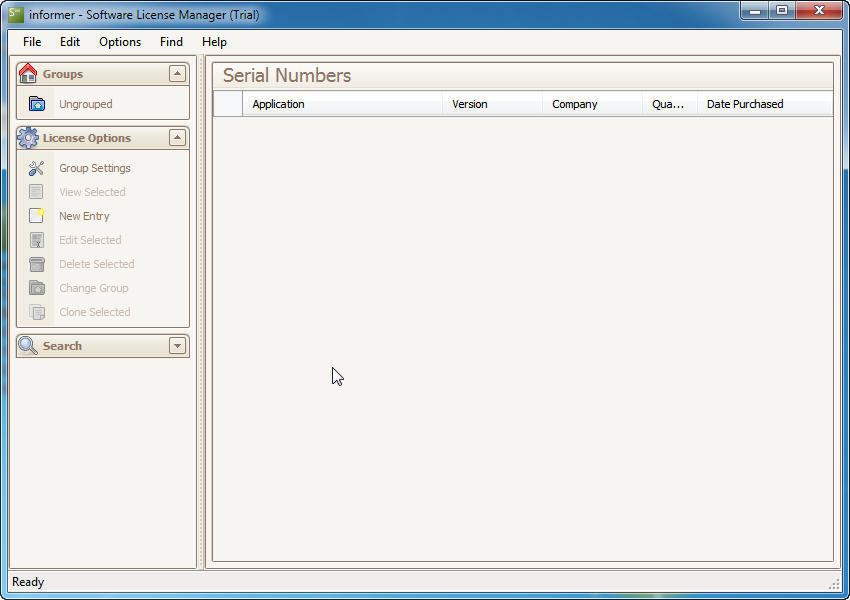Click the resize grip in the status bar

(x=834, y=584)
